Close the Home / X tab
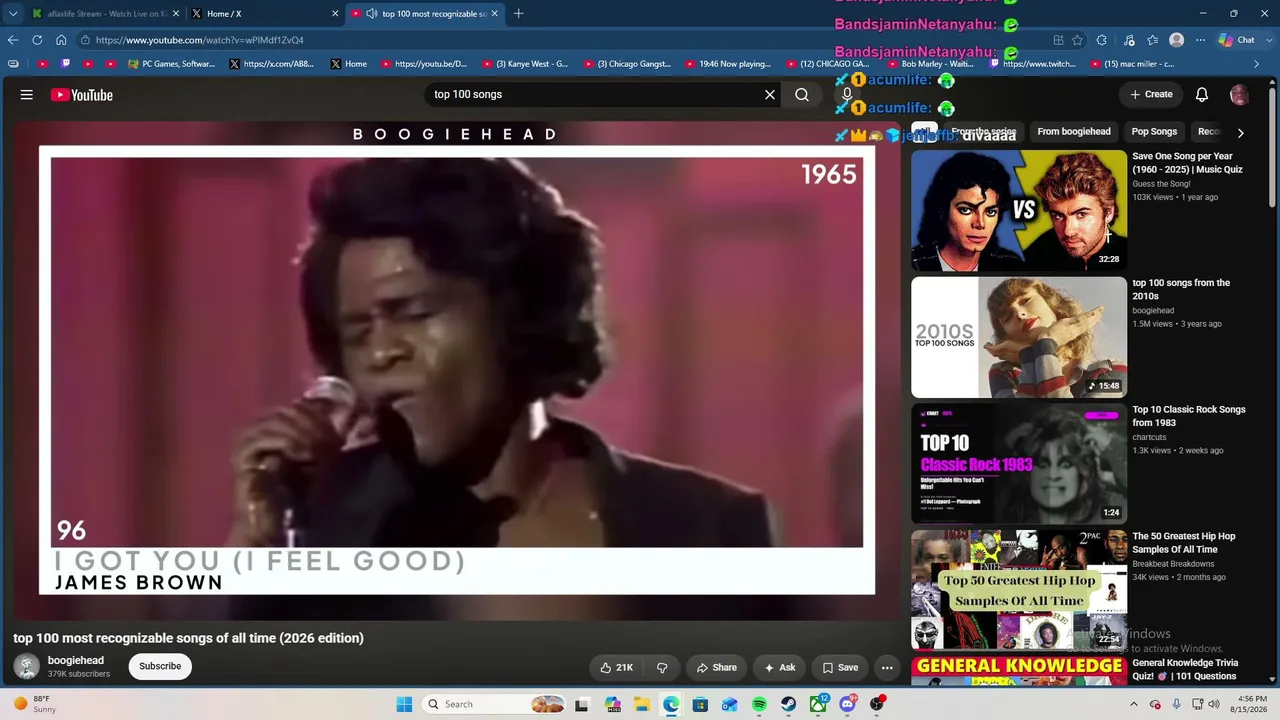Screen dimensions: 1280x720 click(x=335, y=14)
